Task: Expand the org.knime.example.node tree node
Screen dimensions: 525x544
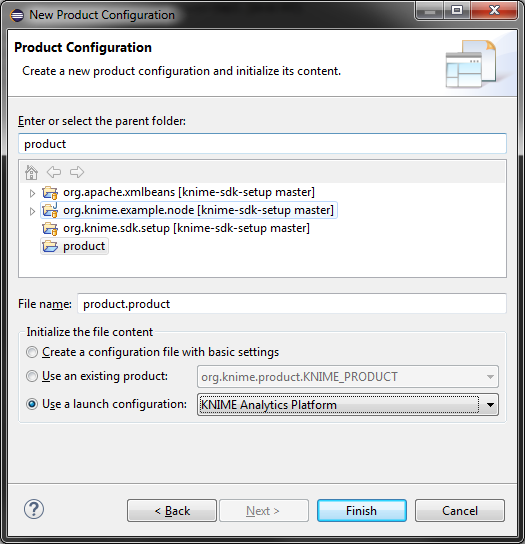Action: 32,211
